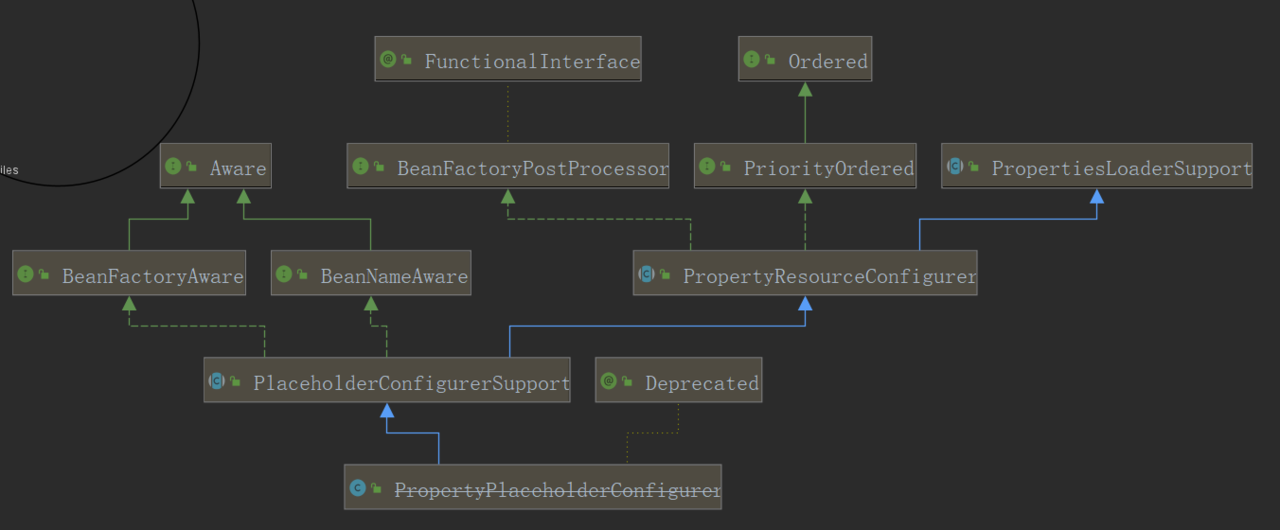
Task: Click the lock visibility icon on FunctionalInterface
Action: point(407,60)
